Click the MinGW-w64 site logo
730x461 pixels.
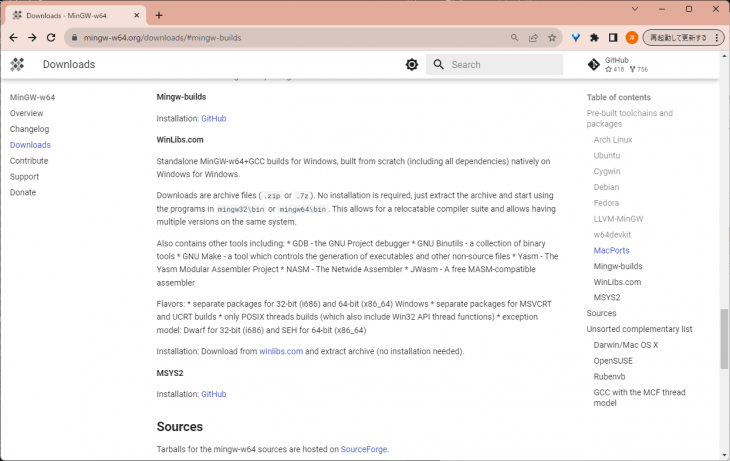(x=17, y=64)
